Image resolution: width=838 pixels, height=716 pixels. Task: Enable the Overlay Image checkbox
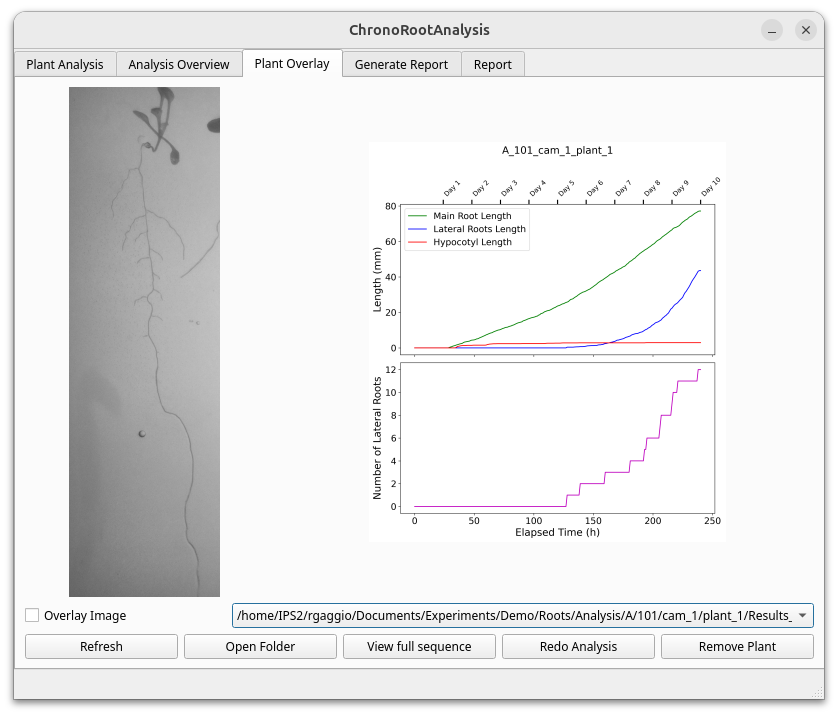33,616
